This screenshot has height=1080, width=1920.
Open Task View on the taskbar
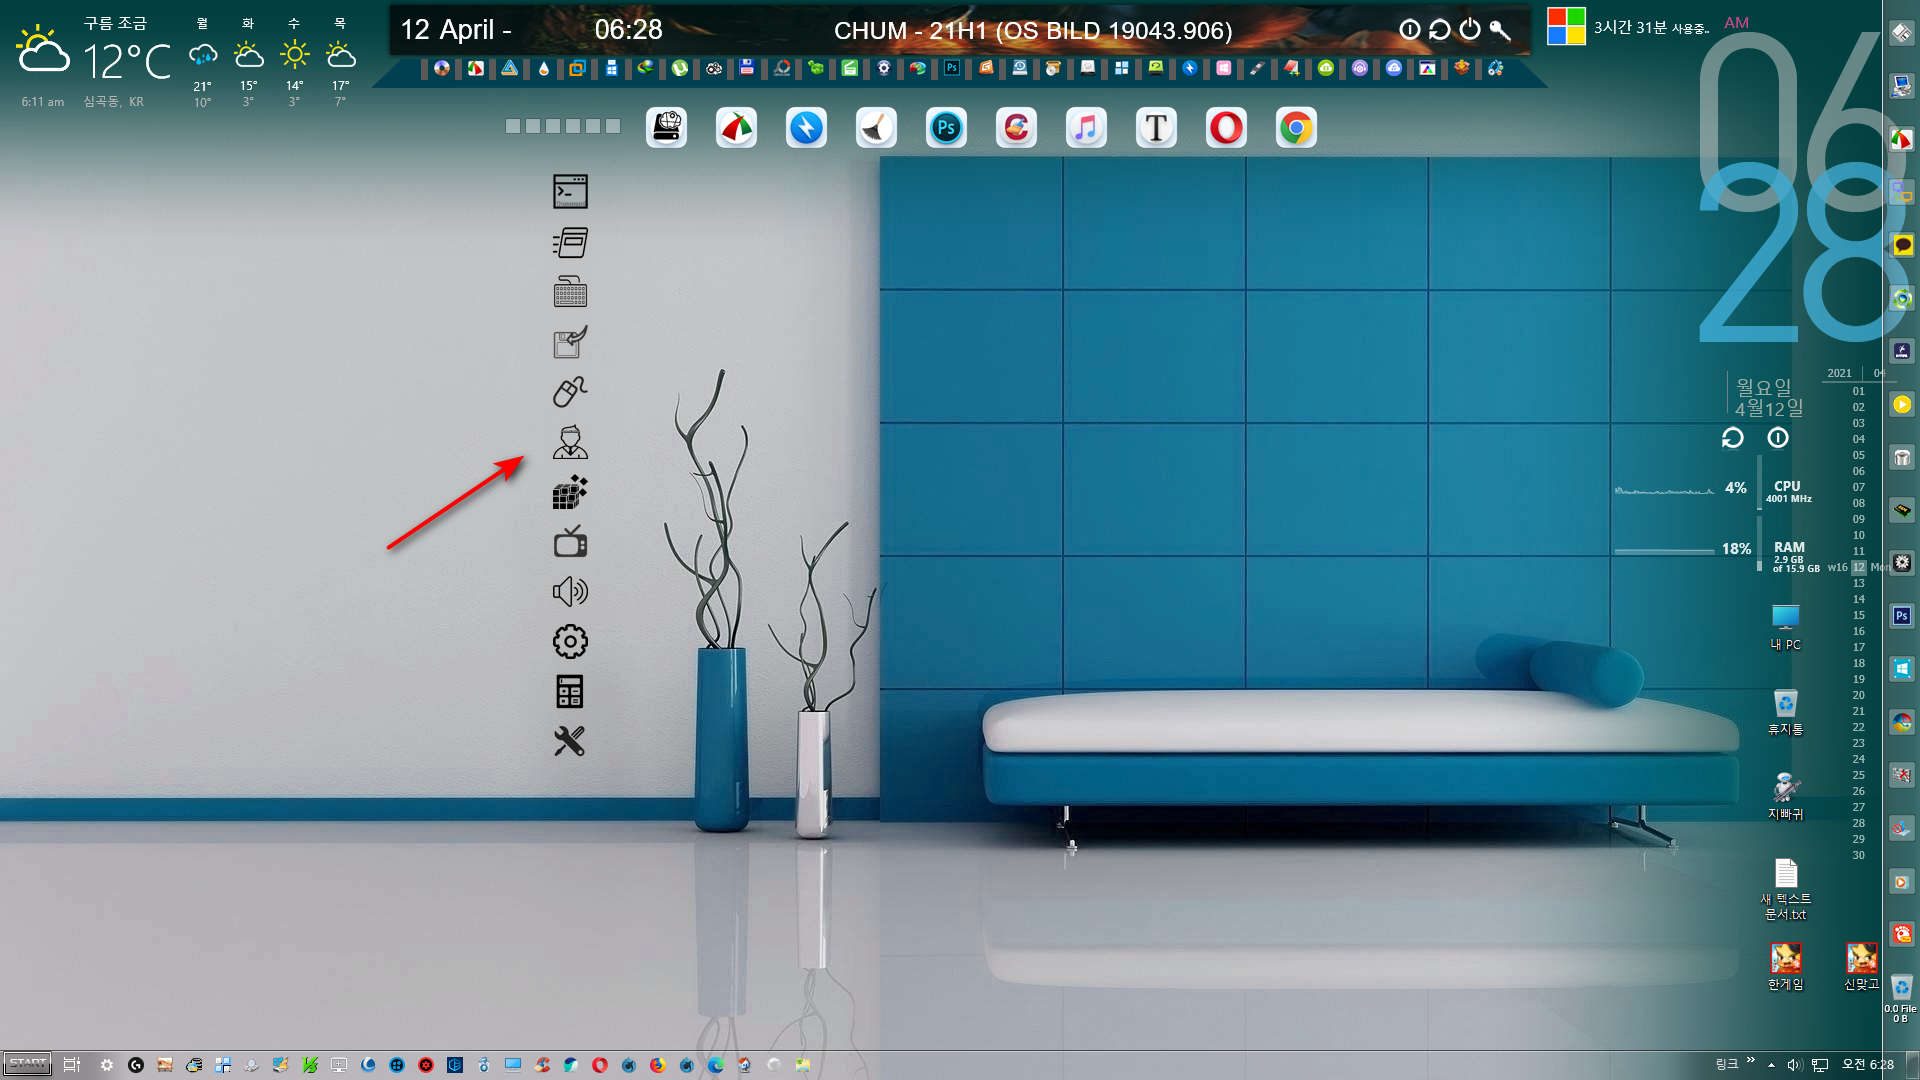[x=72, y=1065]
